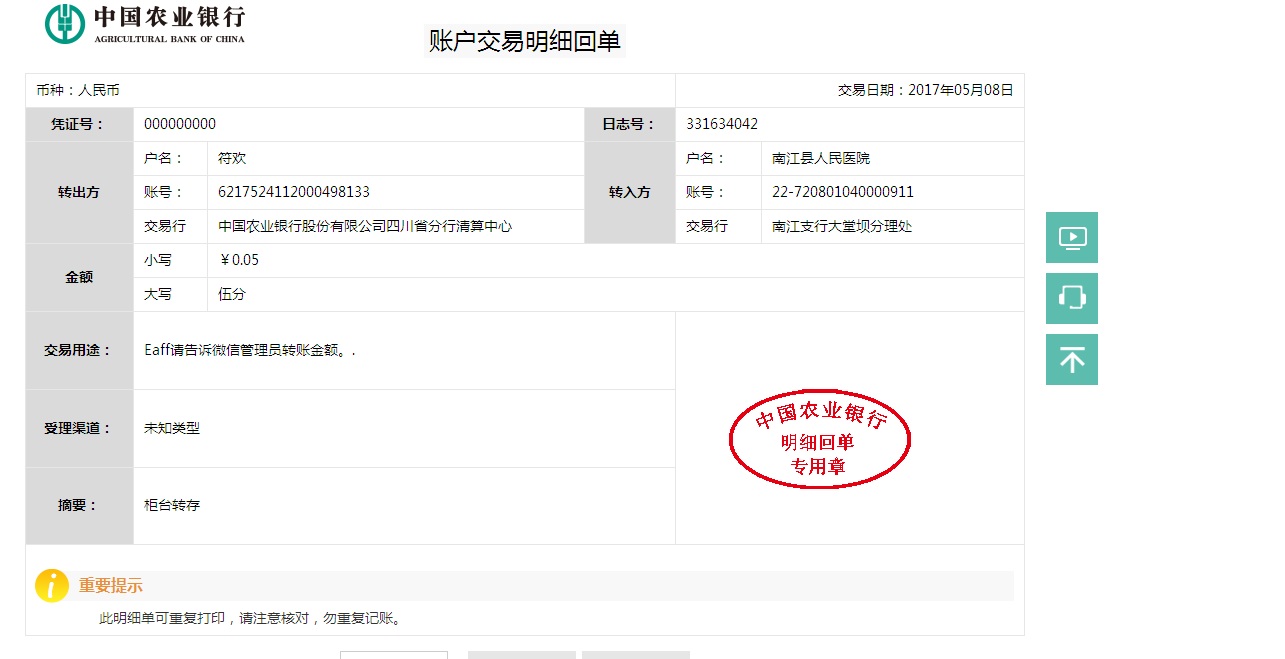Click the red 明细回单专用章 stamp

(820, 441)
